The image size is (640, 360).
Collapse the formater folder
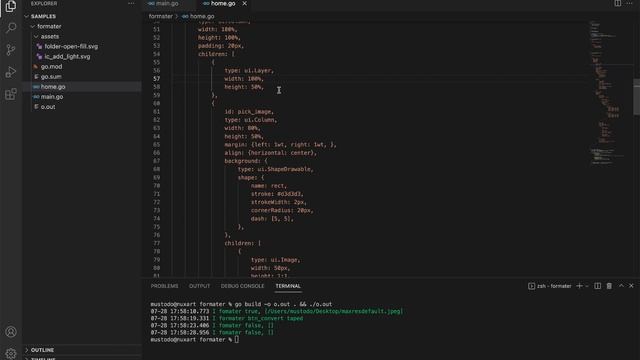(49, 26)
